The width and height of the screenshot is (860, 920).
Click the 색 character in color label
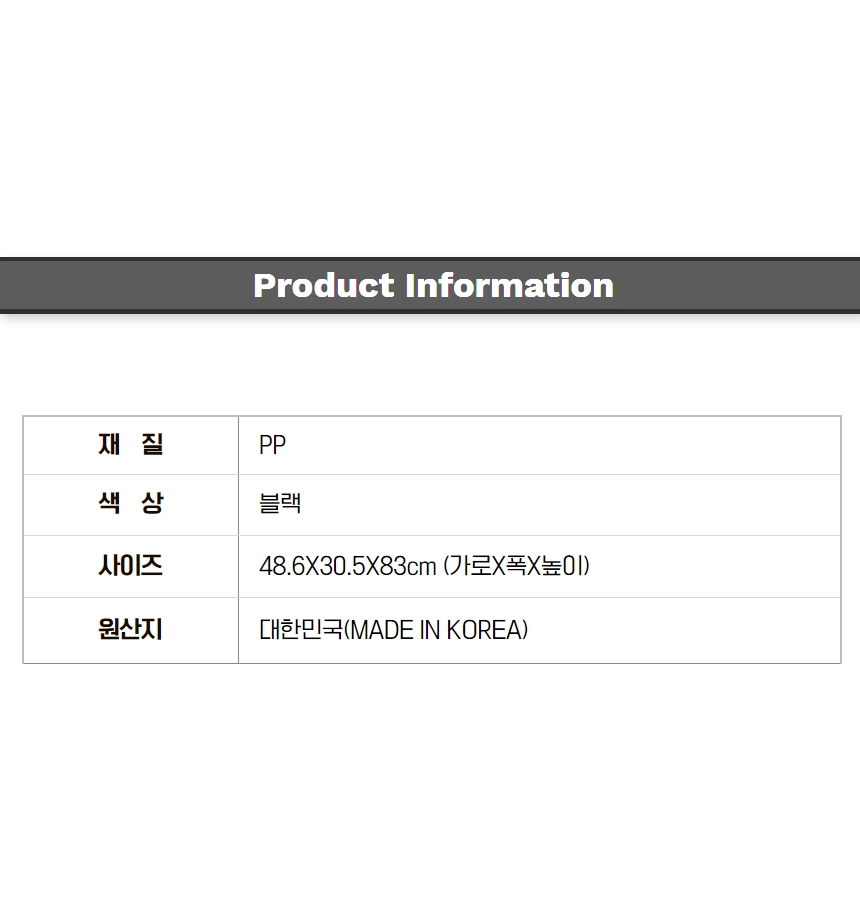(x=109, y=503)
